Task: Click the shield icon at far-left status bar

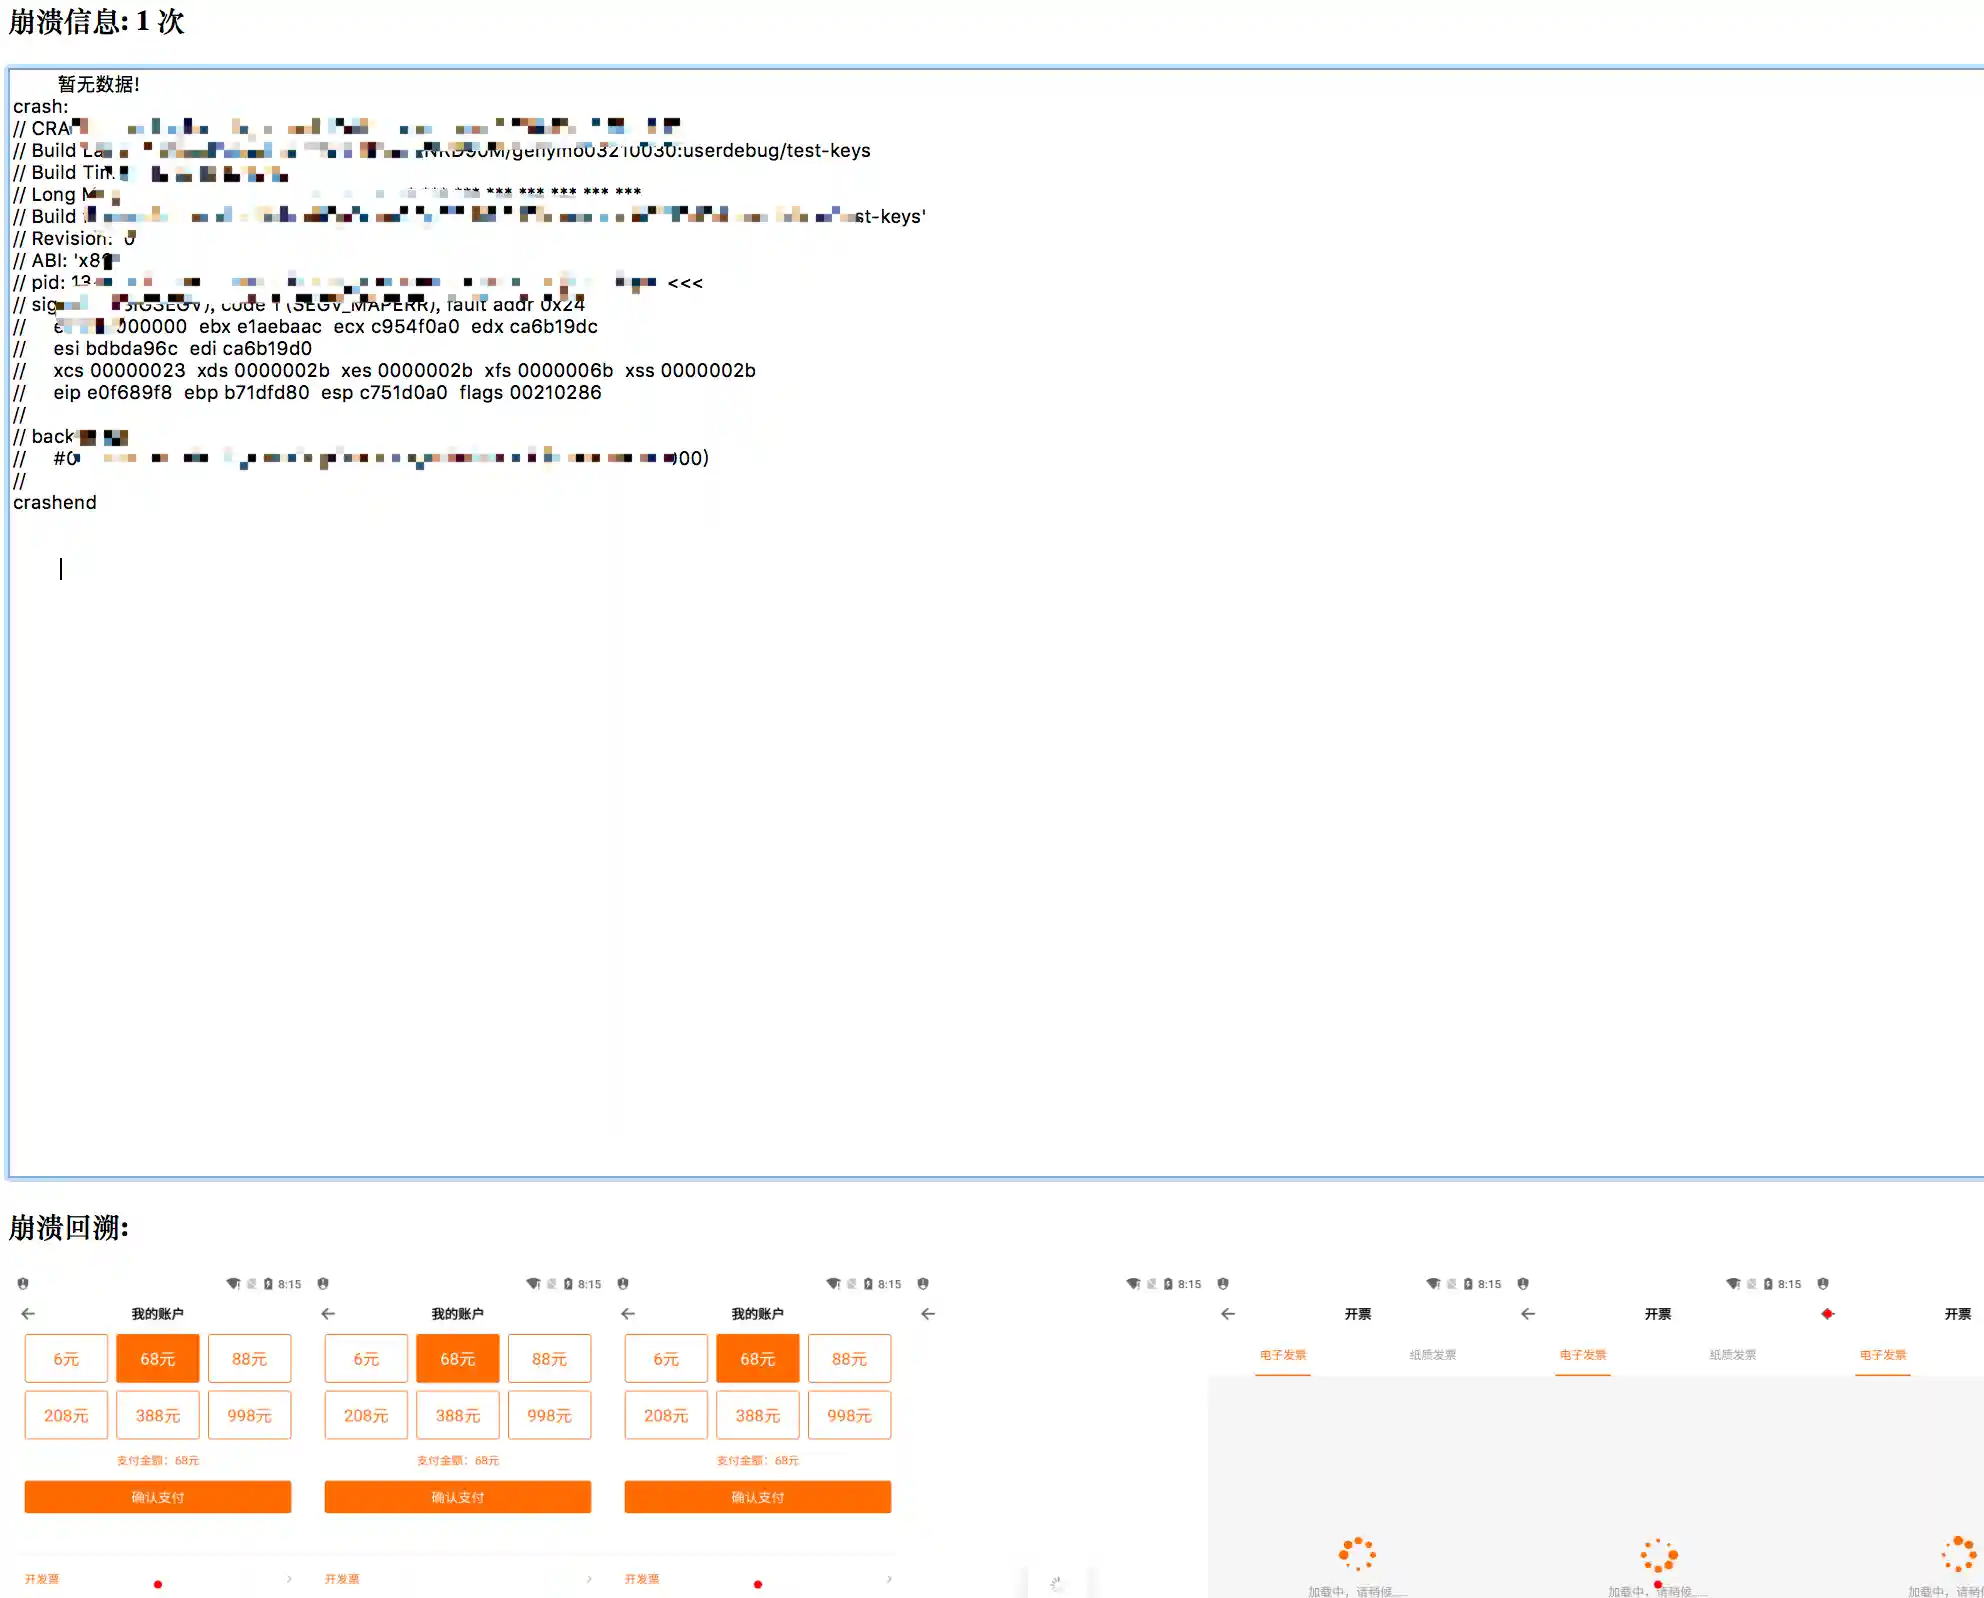Action: [23, 1284]
